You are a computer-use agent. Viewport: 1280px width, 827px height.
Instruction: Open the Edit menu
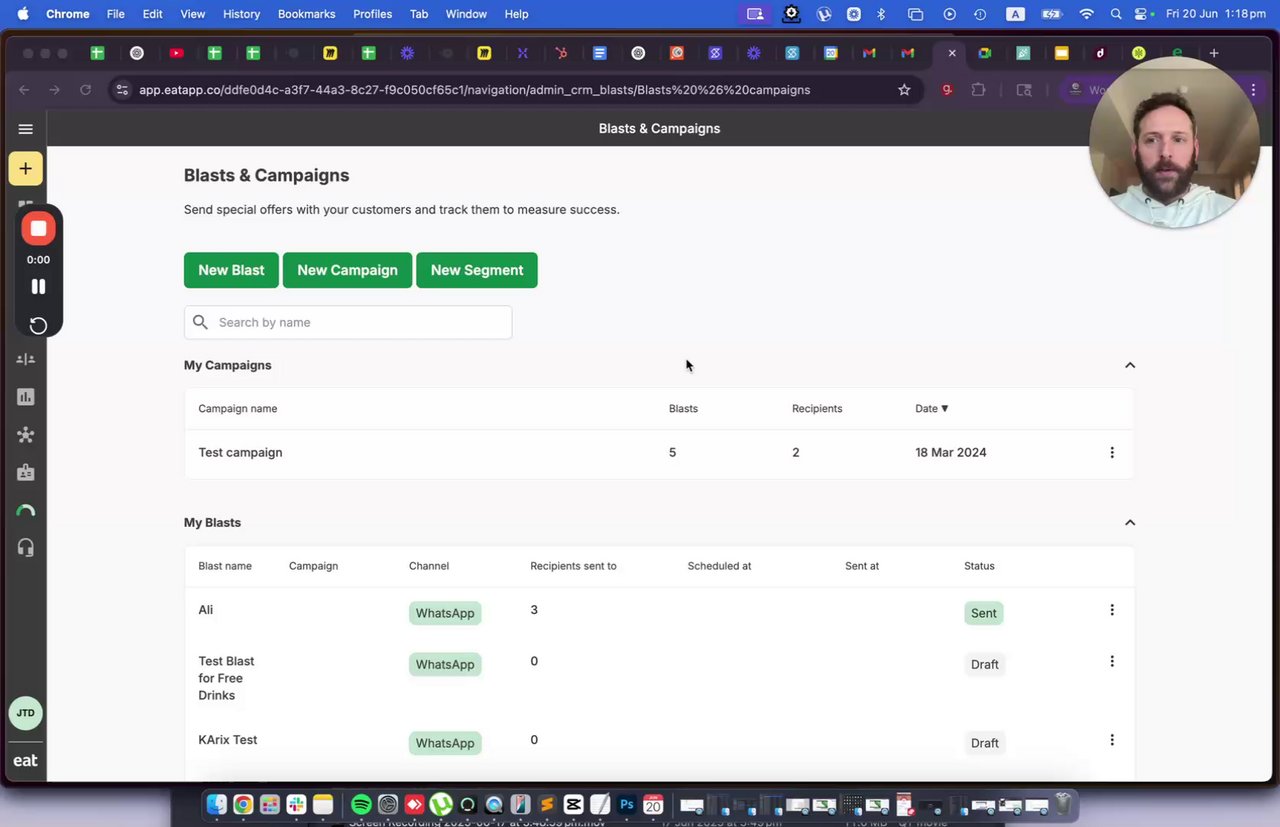[152, 14]
